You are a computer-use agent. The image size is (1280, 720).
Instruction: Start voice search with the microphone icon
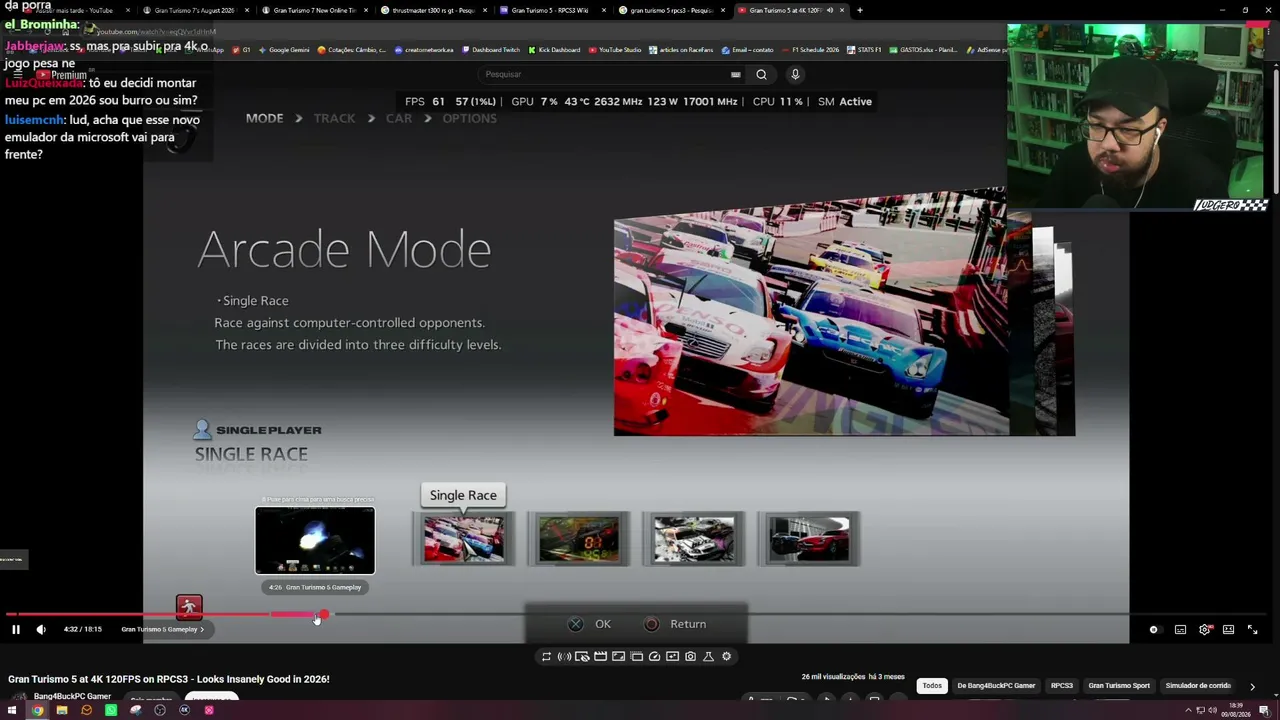[795, 74]
